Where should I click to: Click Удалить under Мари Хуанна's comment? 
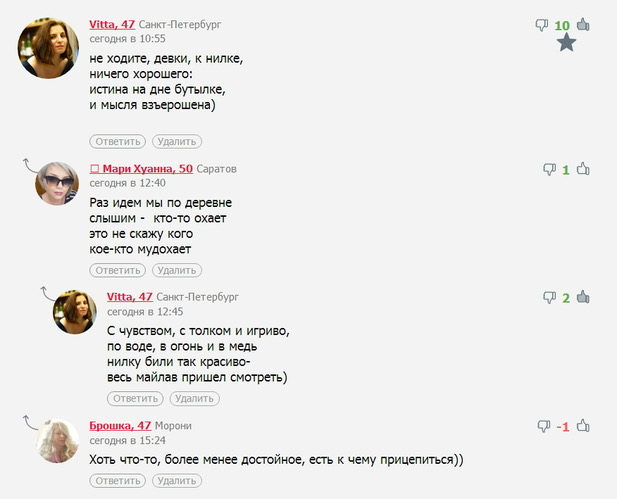pos(177,270)
